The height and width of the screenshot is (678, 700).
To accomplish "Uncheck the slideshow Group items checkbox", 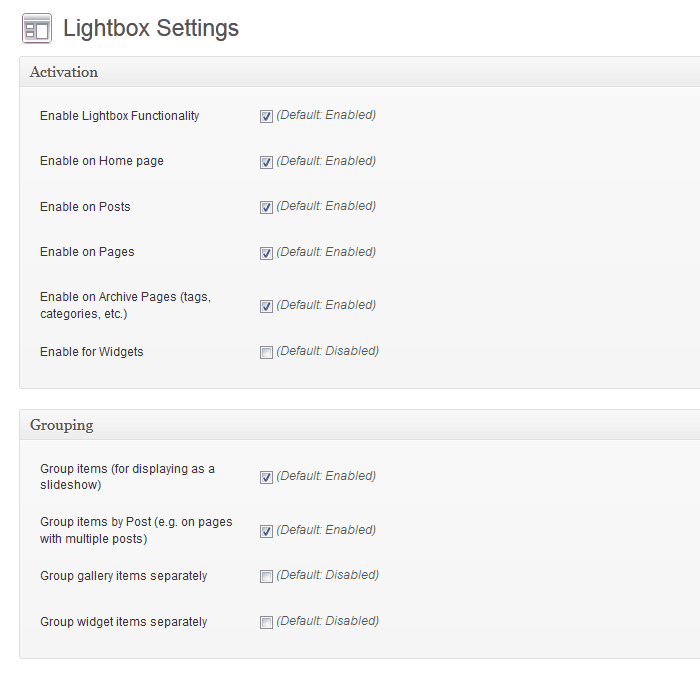I will pyautogui.click(x=266, y=477).
